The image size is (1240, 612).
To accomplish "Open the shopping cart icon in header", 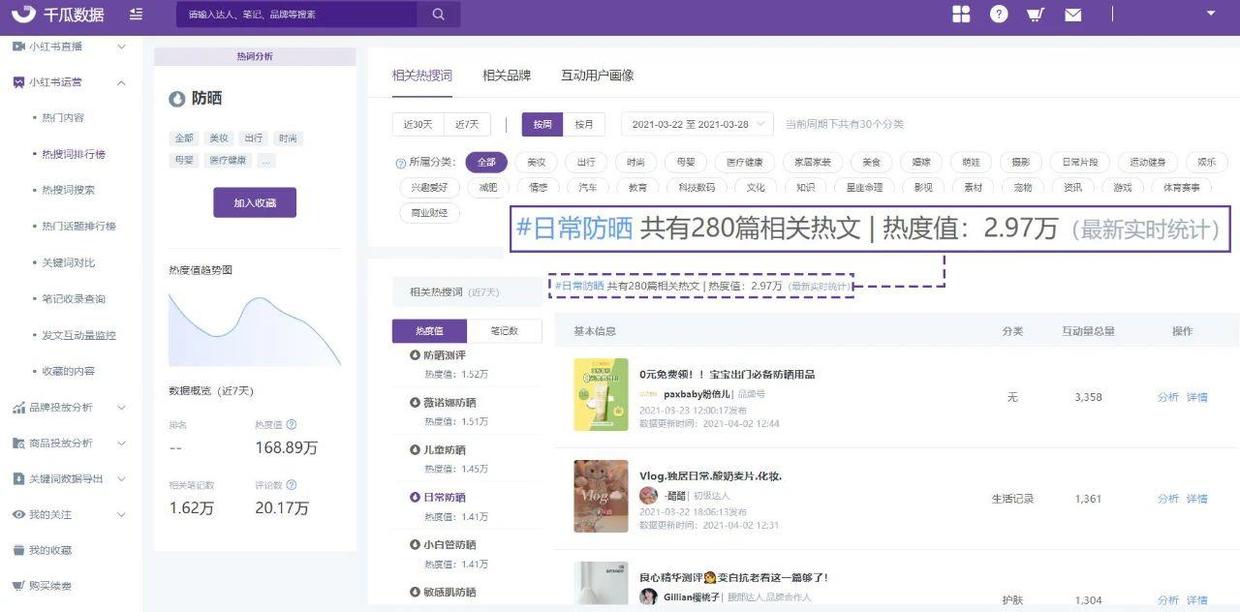I will (1035, 14).
